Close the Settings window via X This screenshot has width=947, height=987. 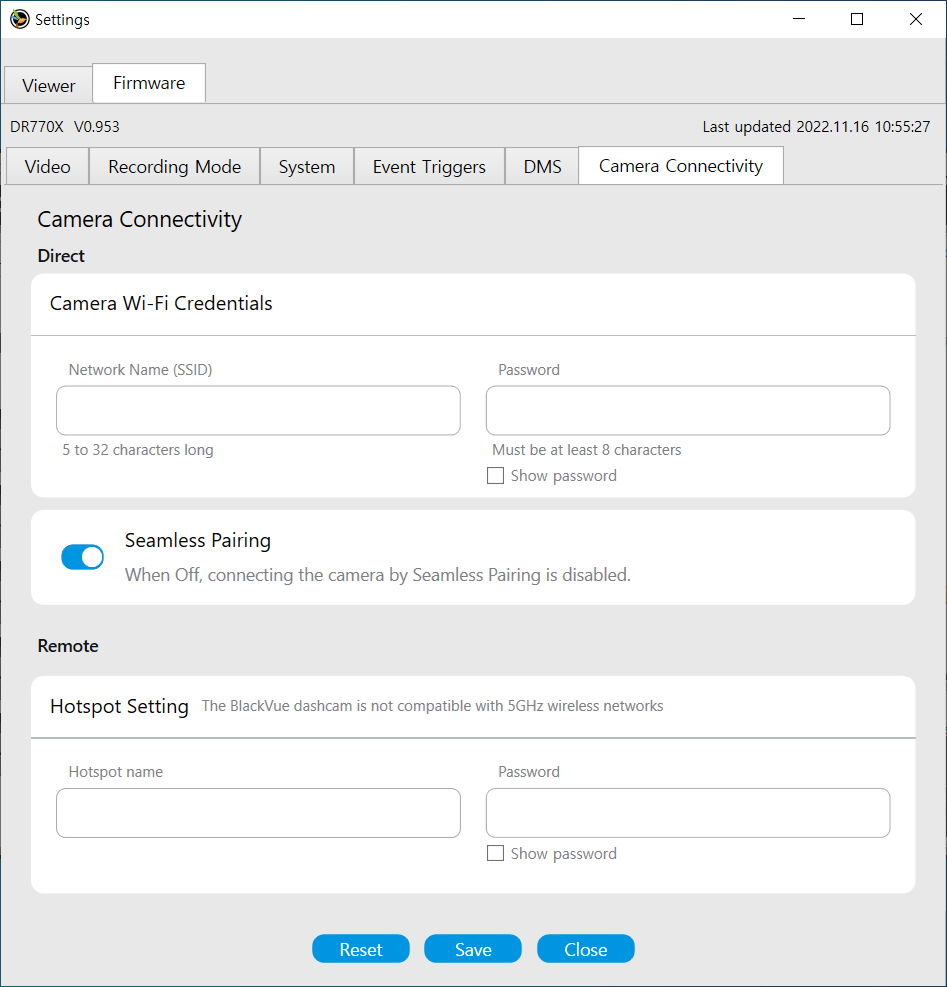click(915, 19)
